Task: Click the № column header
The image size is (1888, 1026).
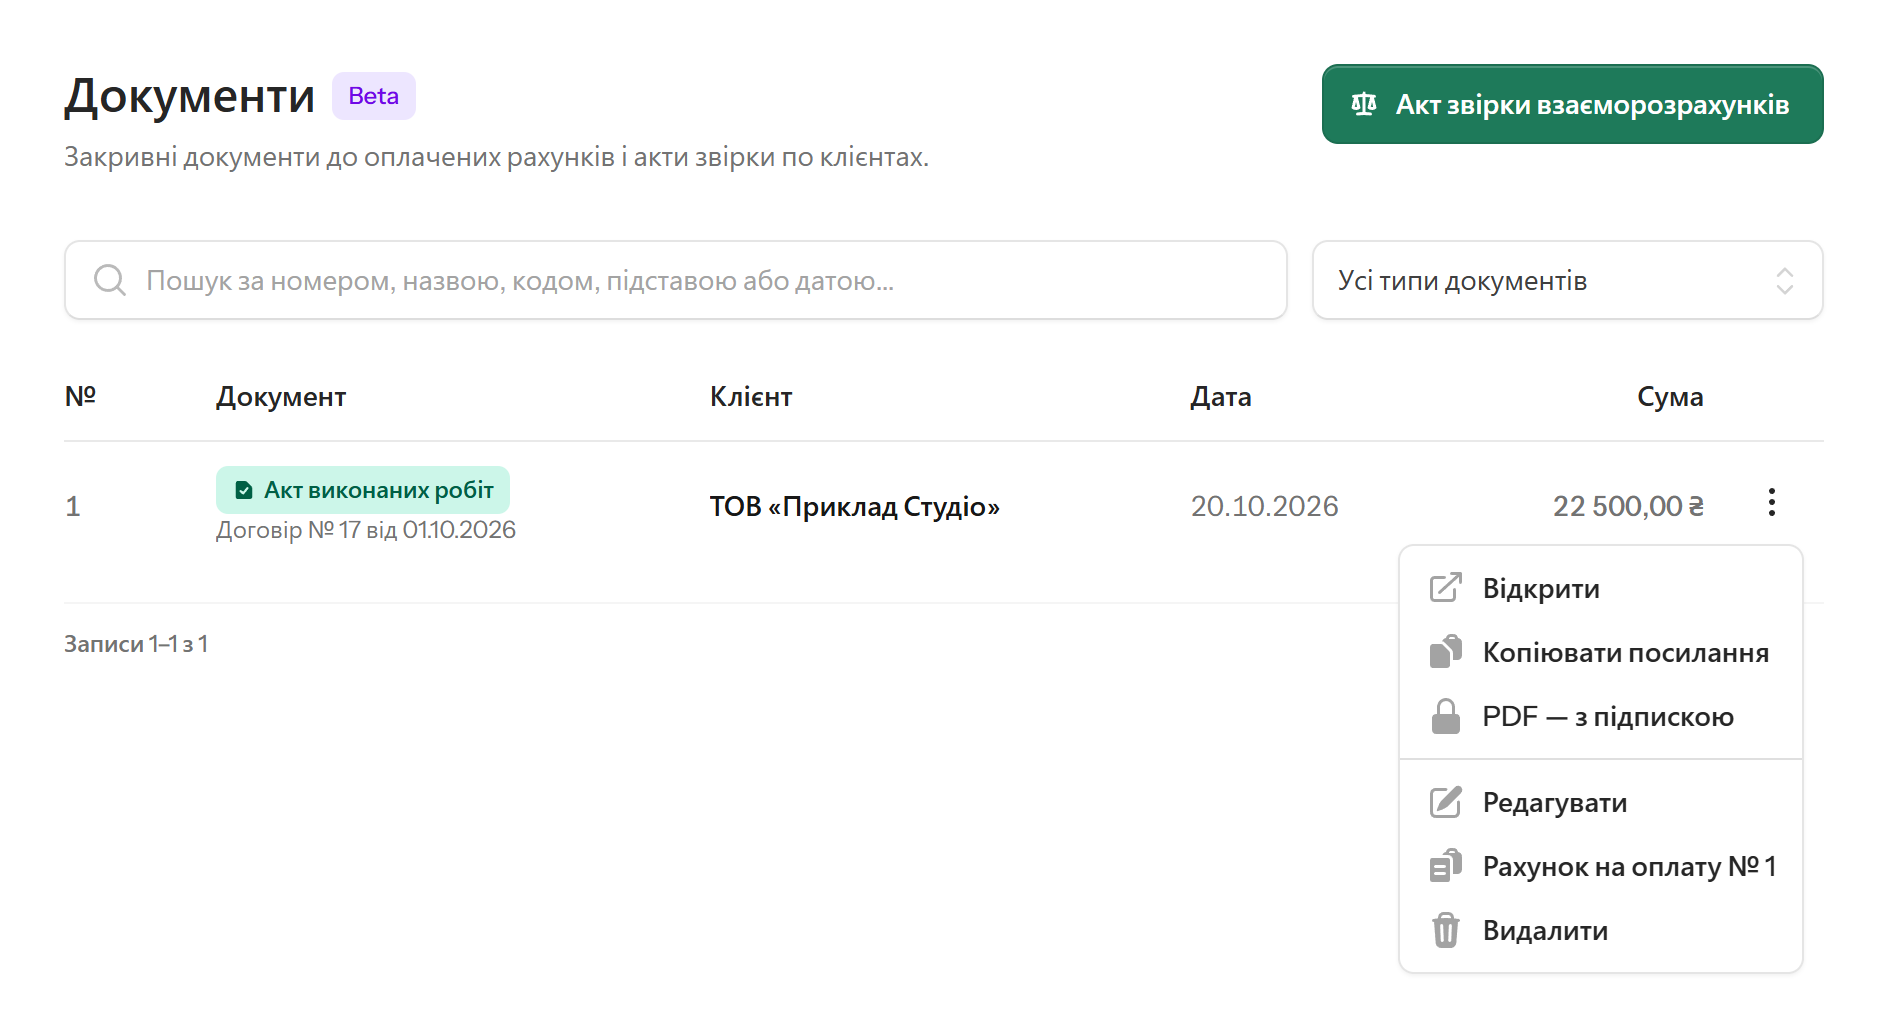Action: tap(80, 396)
